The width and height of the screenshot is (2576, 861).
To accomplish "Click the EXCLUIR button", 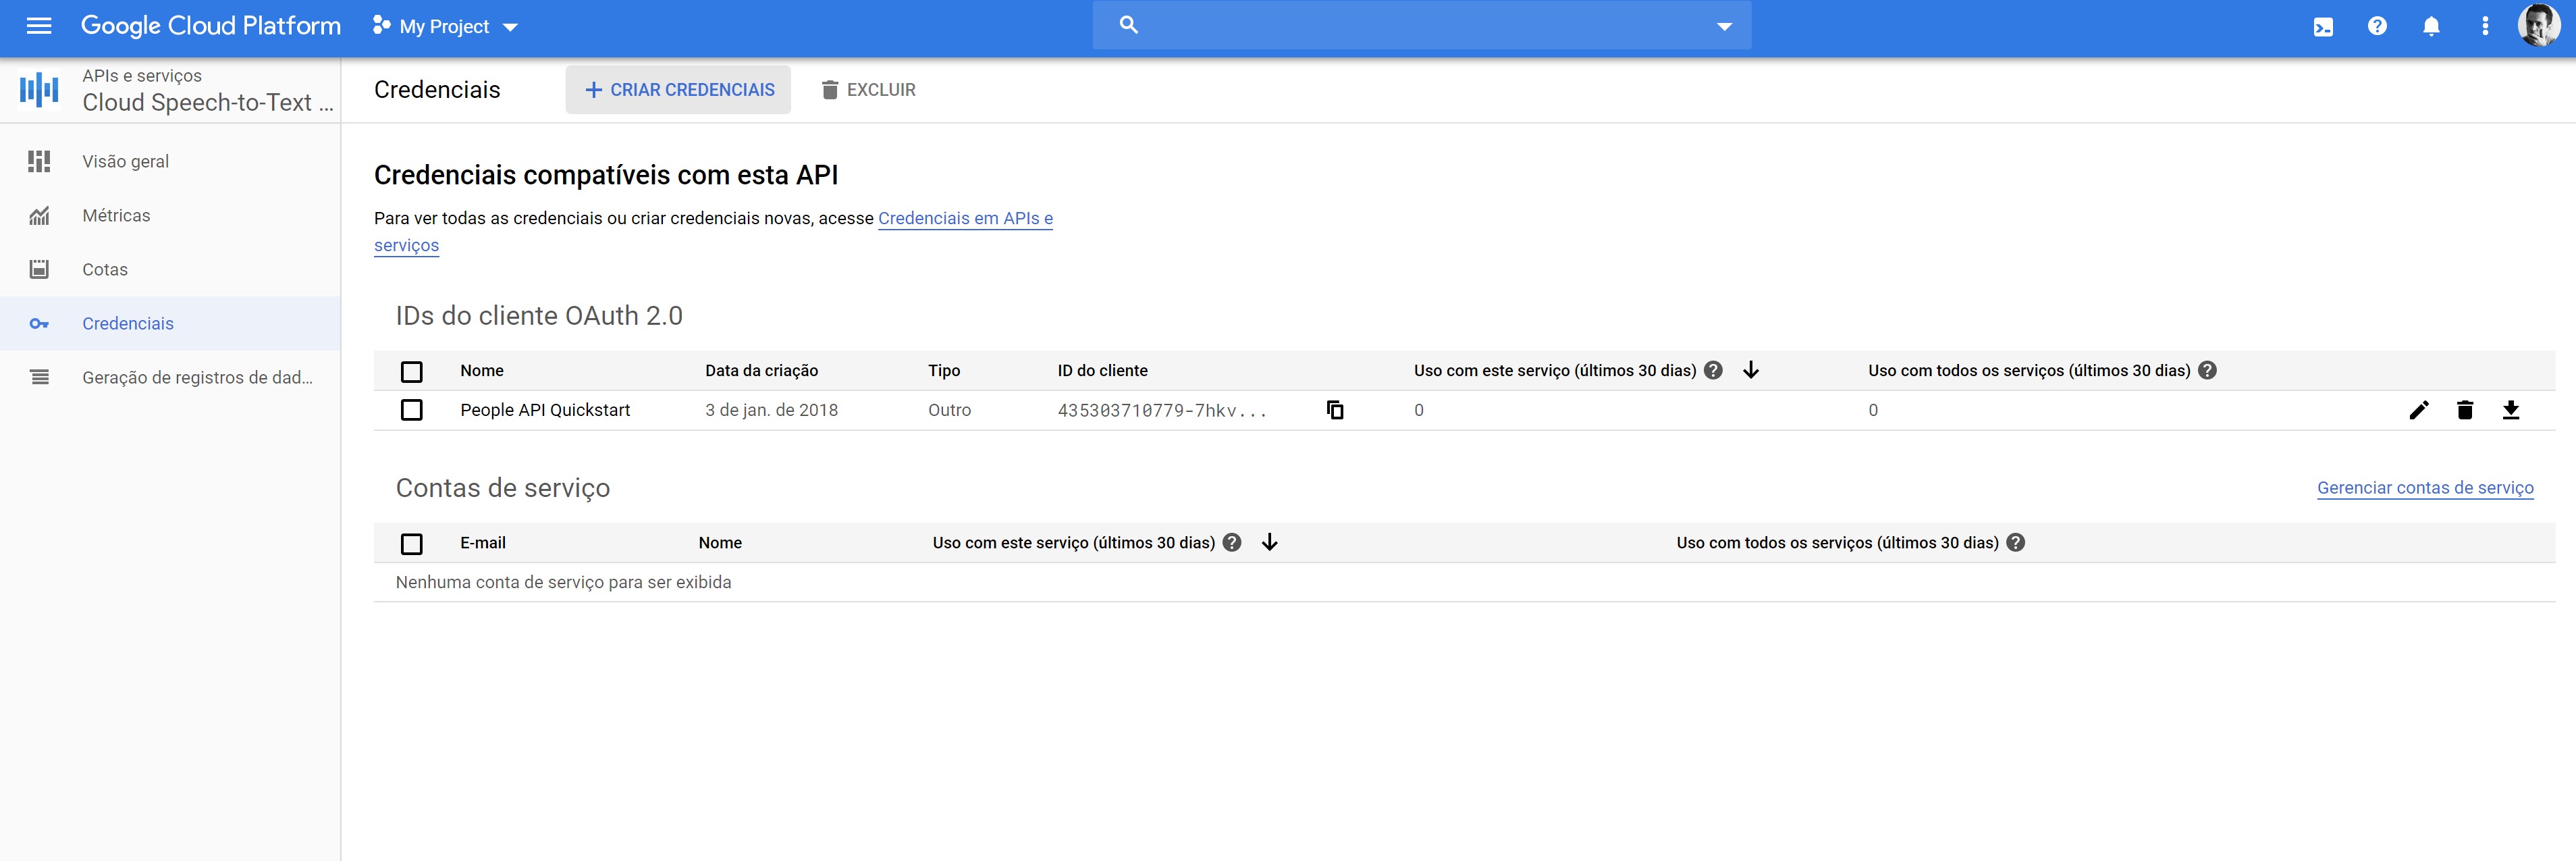I will coord(868,90).
